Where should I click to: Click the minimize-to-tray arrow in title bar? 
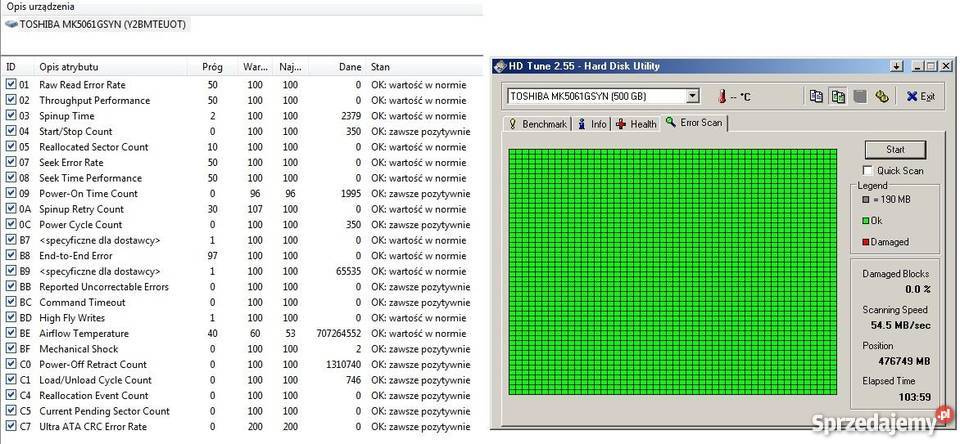click(896, 66)
